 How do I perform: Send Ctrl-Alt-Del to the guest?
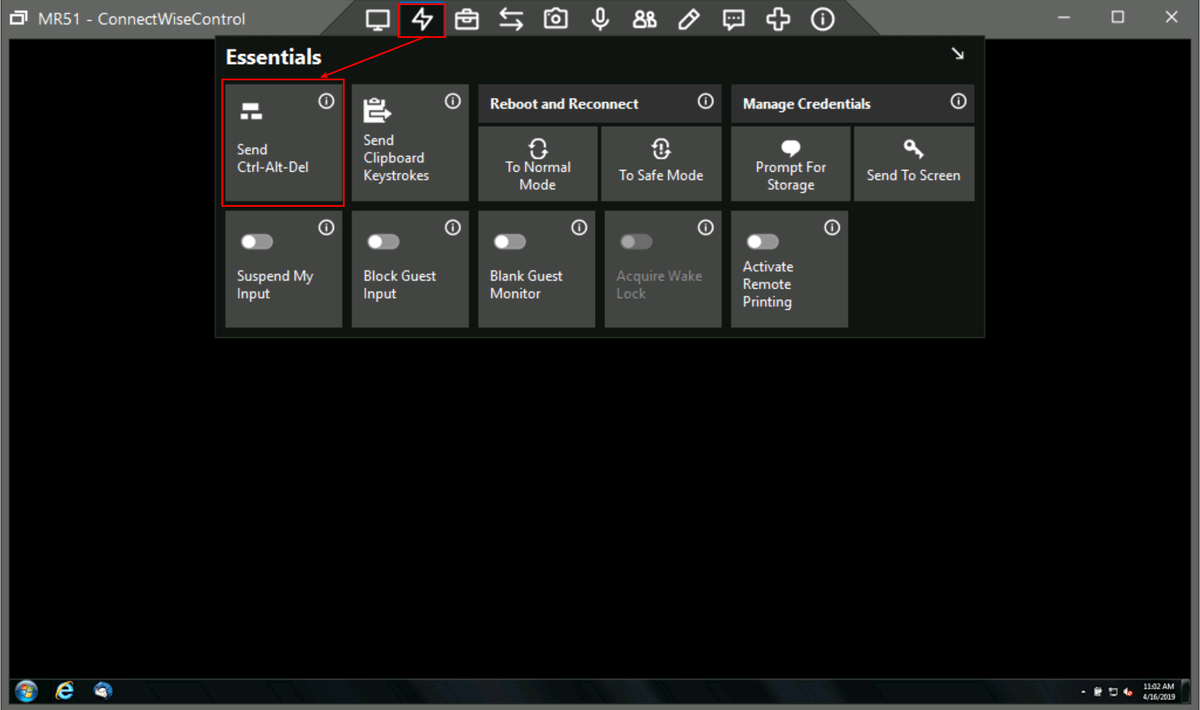click(283, 144)
